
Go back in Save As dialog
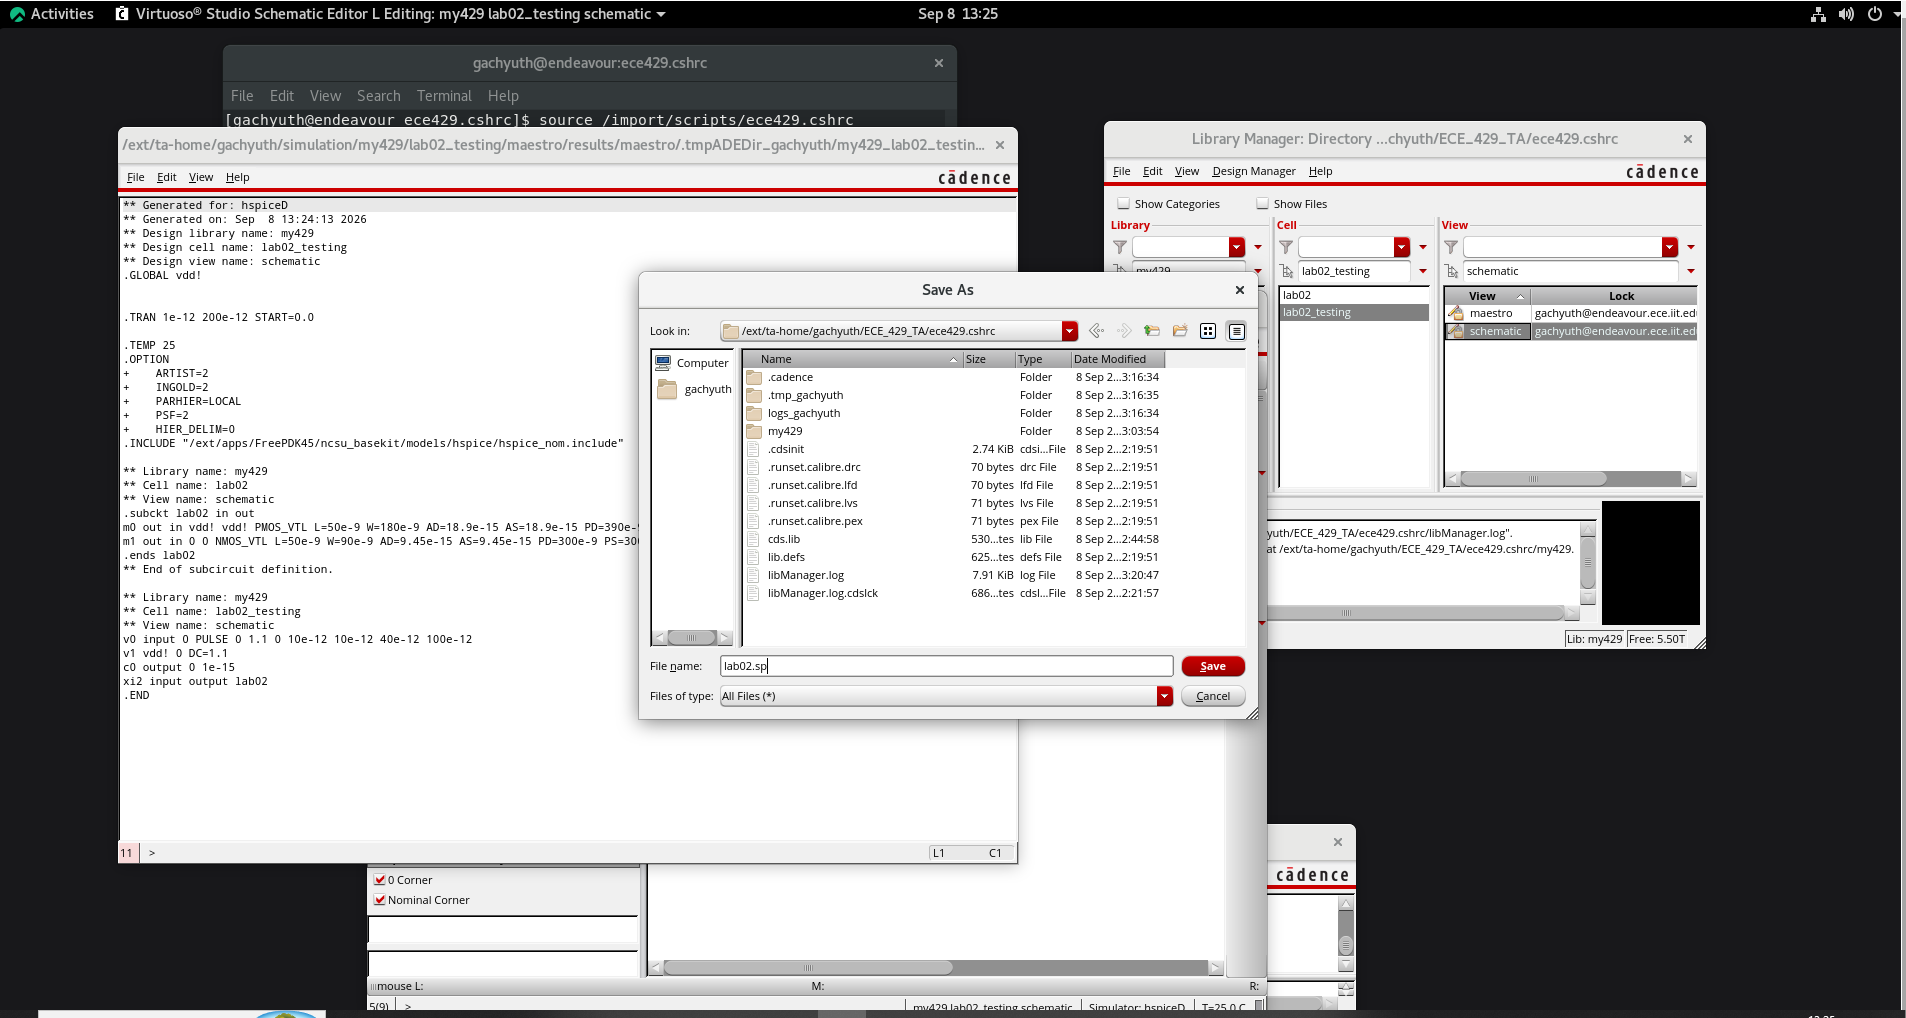[x=1096, y=331]
